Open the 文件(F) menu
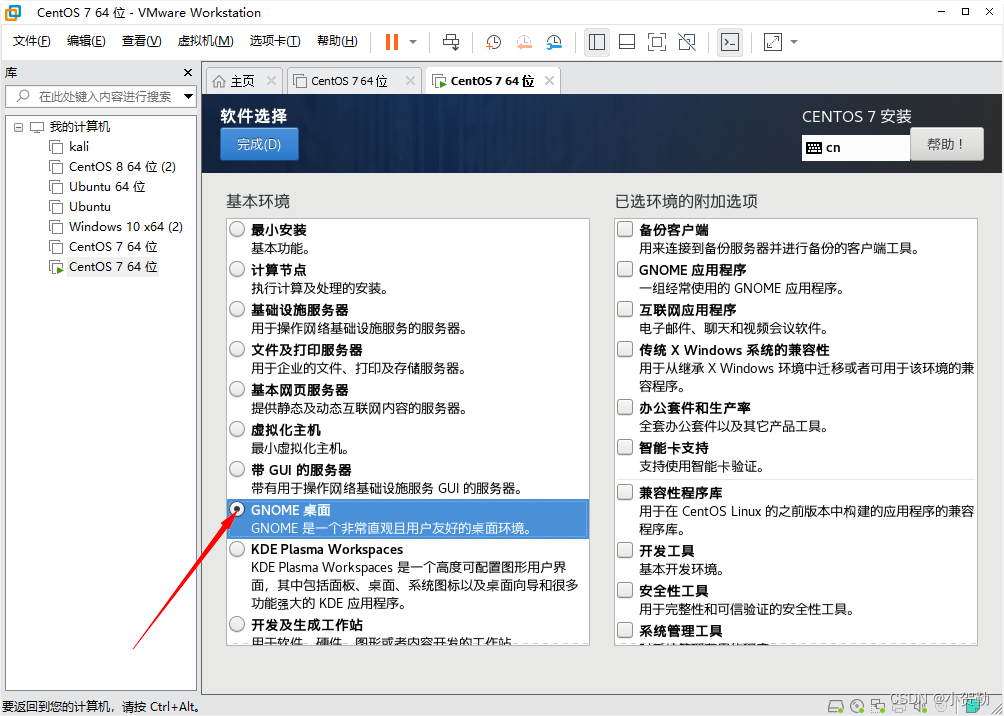This screenshot has height=716, width=1004. [x=31, y=41]
